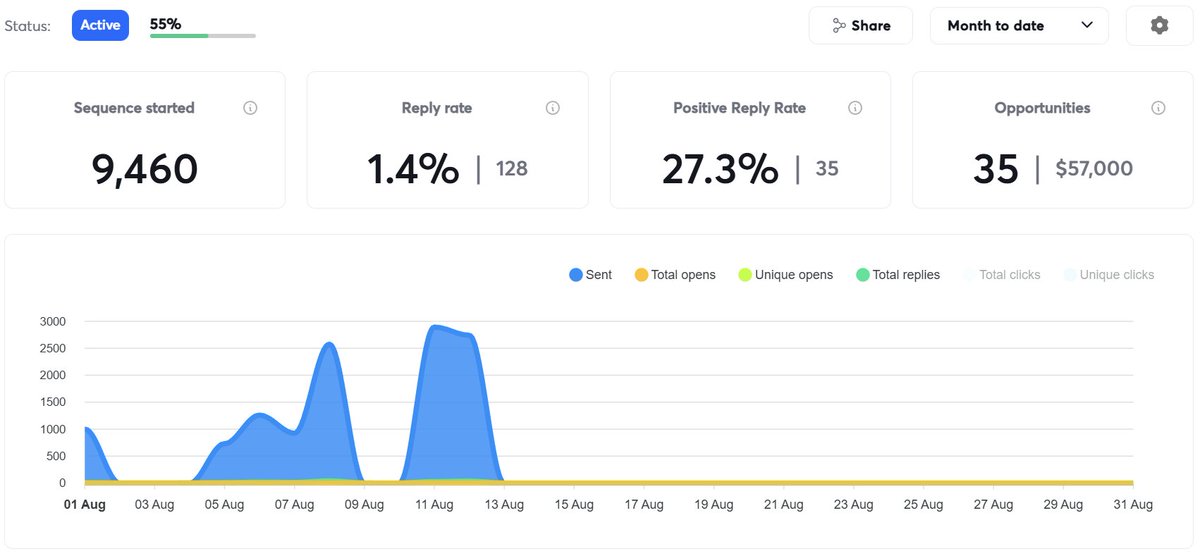Open the Month to date dropdown
Viewport: 1200px width, 556px height.
click(x=1019, y=26)
